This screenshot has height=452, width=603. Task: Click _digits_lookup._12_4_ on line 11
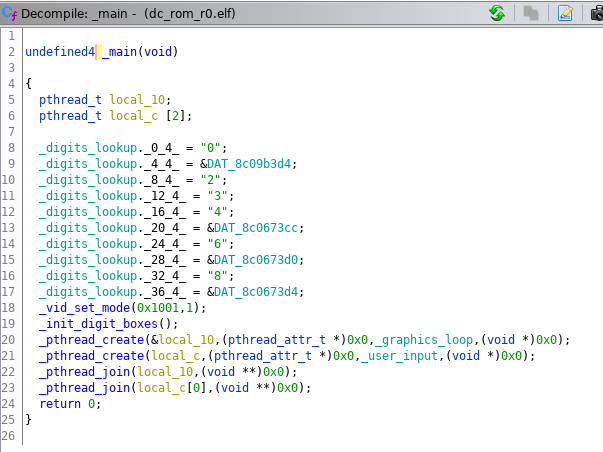pos(112,196)
